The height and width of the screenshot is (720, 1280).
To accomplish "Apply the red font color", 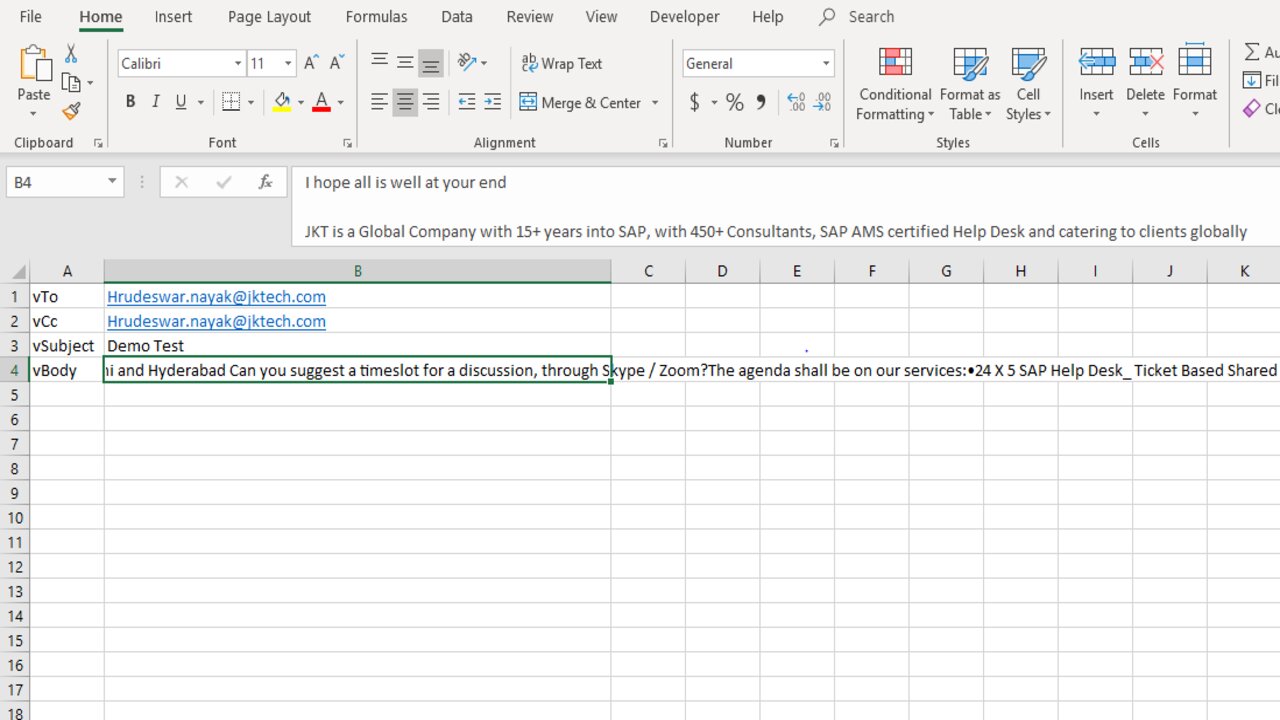I will click(322, 102).
